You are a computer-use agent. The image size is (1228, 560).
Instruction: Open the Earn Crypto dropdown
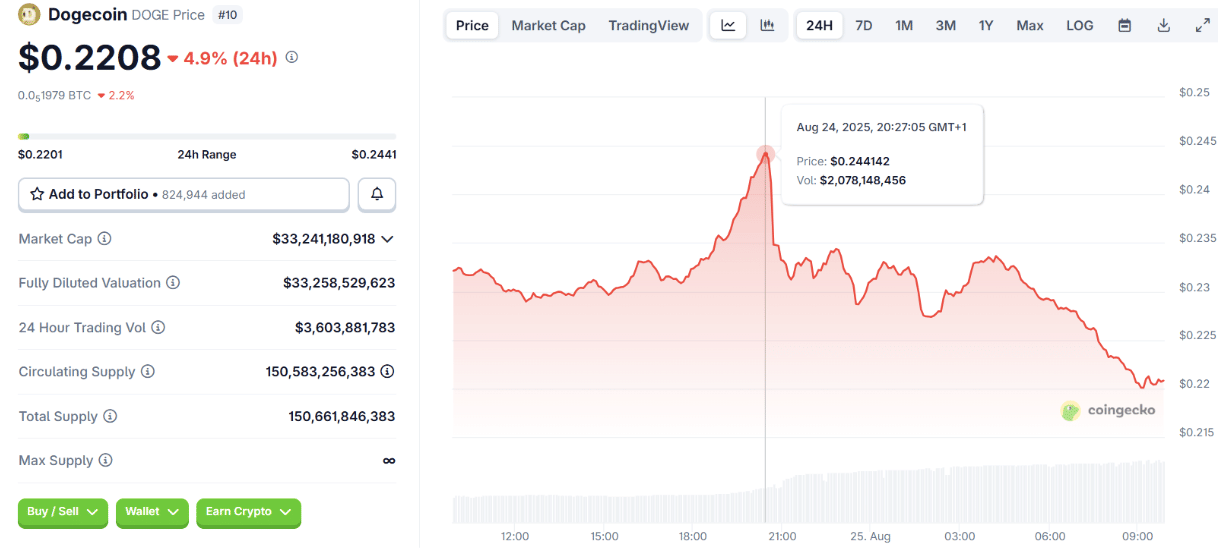point(248,512)
